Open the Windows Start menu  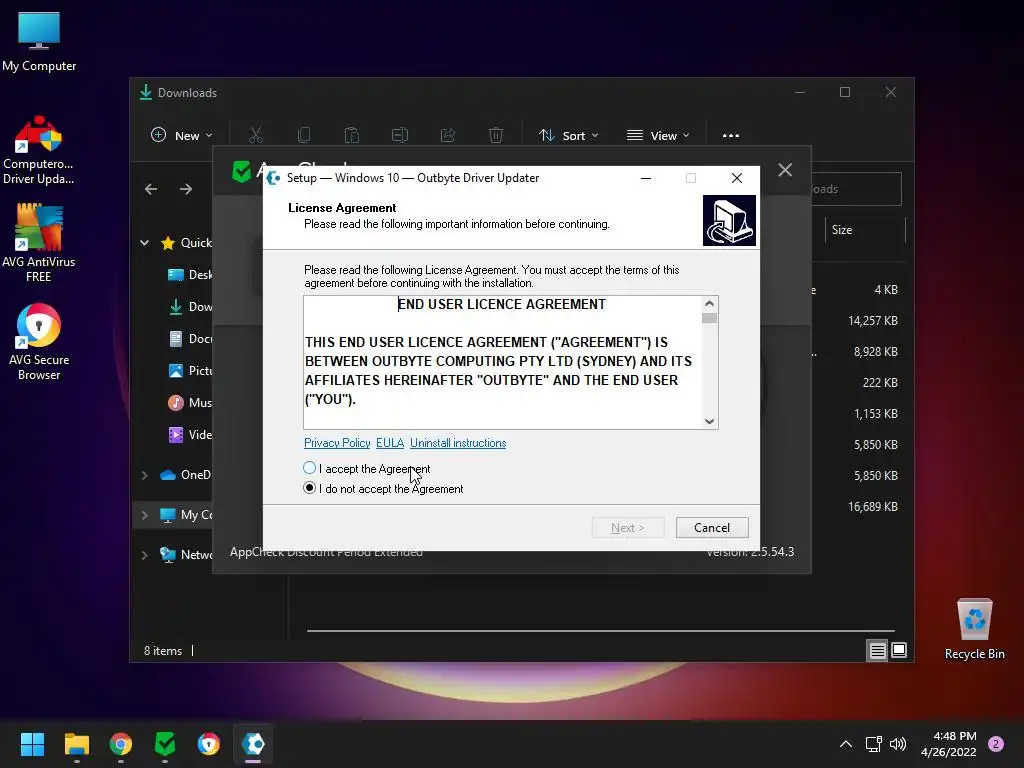pyautogui.click(x=32, y=744)
